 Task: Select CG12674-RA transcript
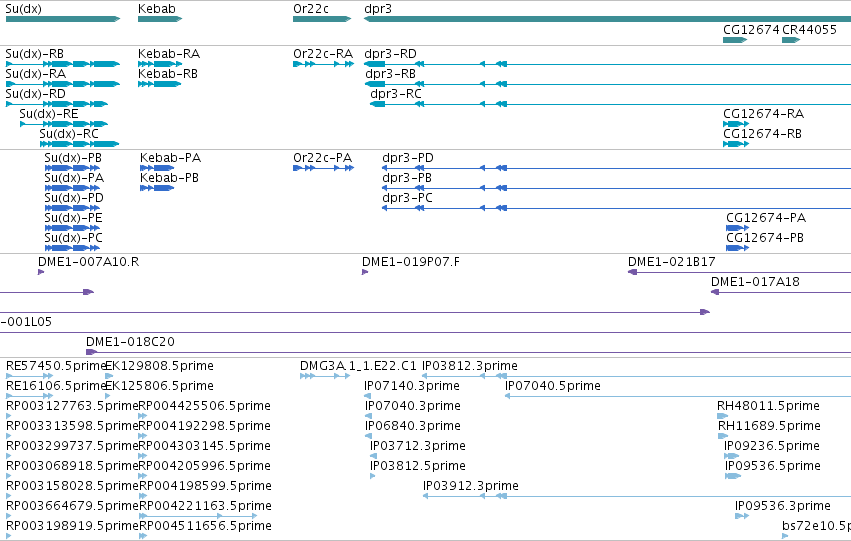[736, 124]
